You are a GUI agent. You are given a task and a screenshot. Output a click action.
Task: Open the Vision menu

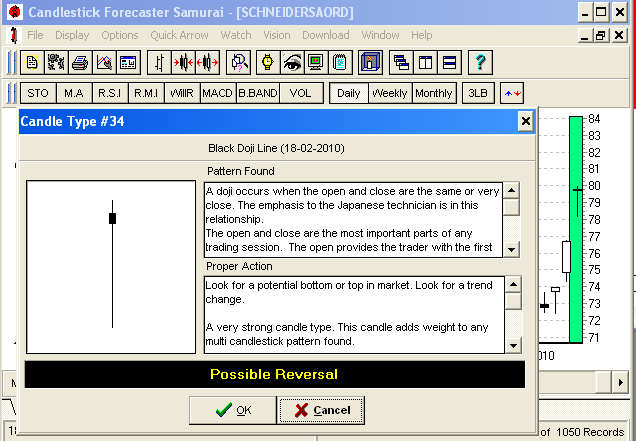[x=277, y=35]
